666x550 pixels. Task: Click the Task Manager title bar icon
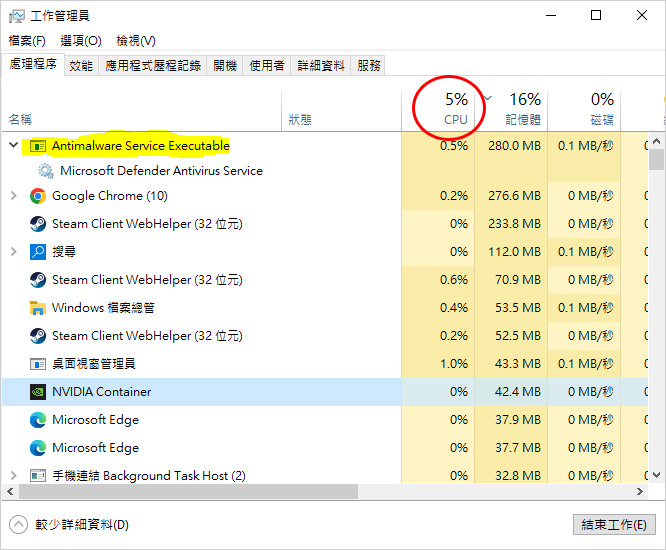tap(17, 16)
